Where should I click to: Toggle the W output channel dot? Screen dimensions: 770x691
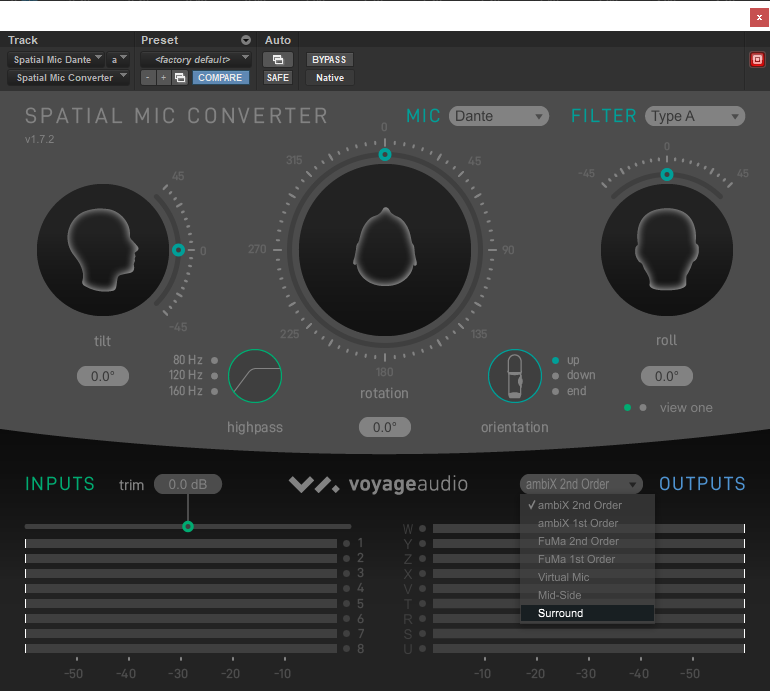tap(423, 528)
